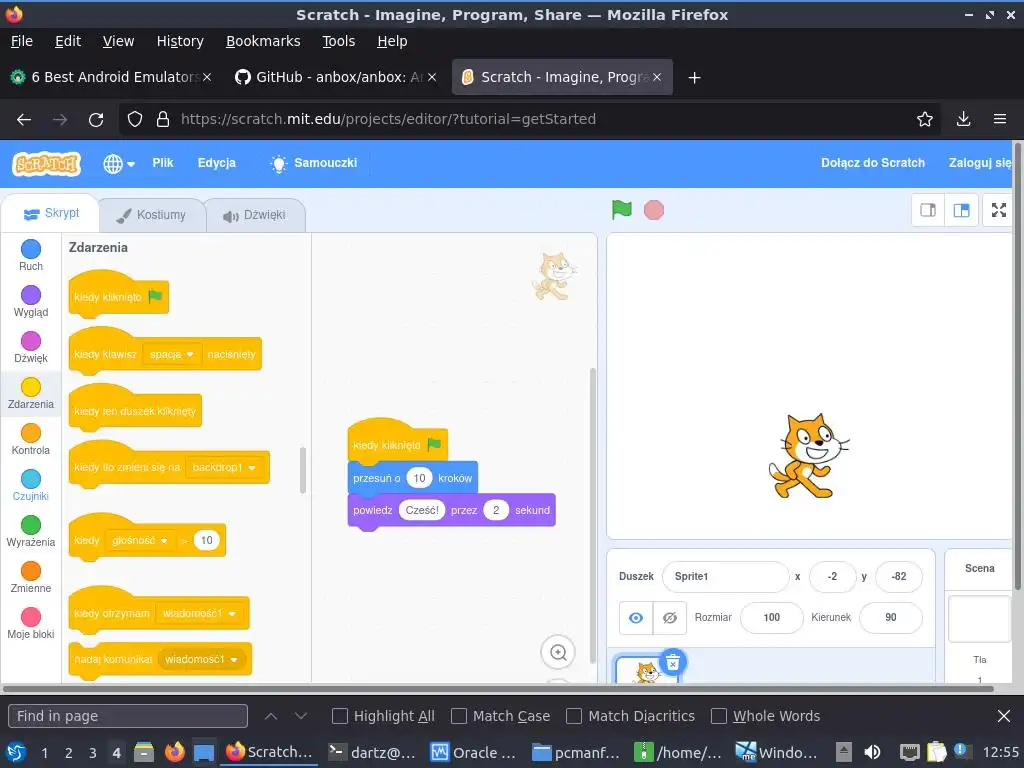The height and width of the screenshot is (768, 1024).
Task: Open the Firefox Bookmarks menu
Action: click(x=263, y=41)
